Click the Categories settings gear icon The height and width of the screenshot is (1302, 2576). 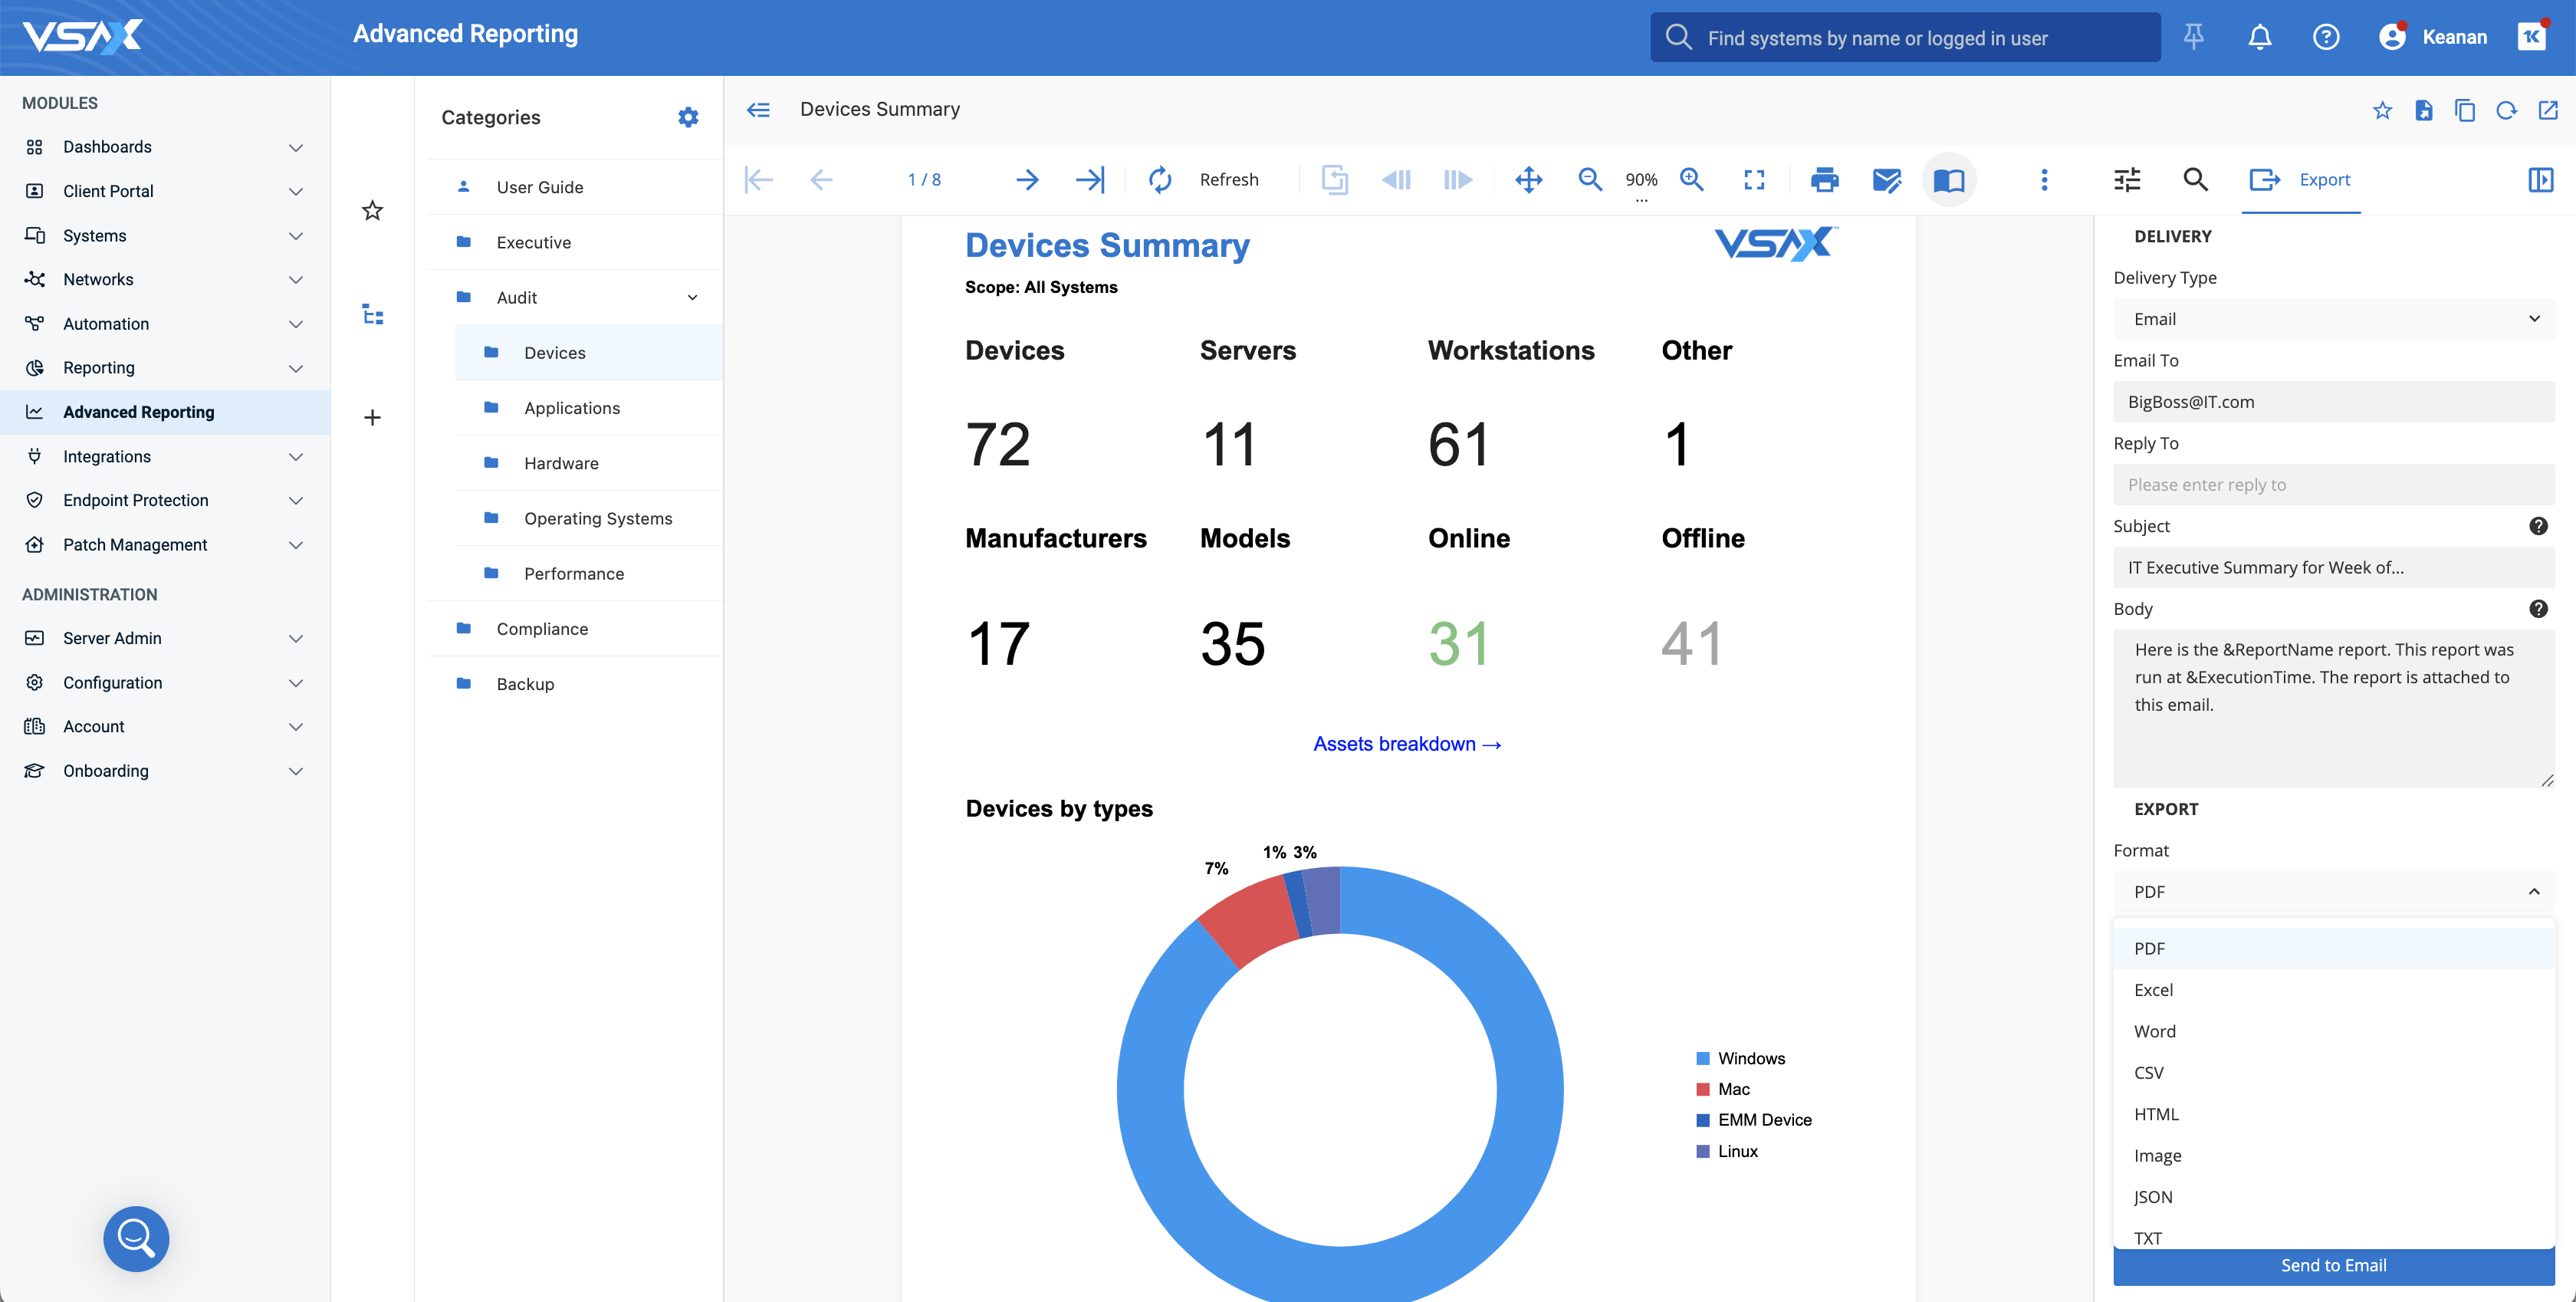pyautogui.click(x=688, y=117)
